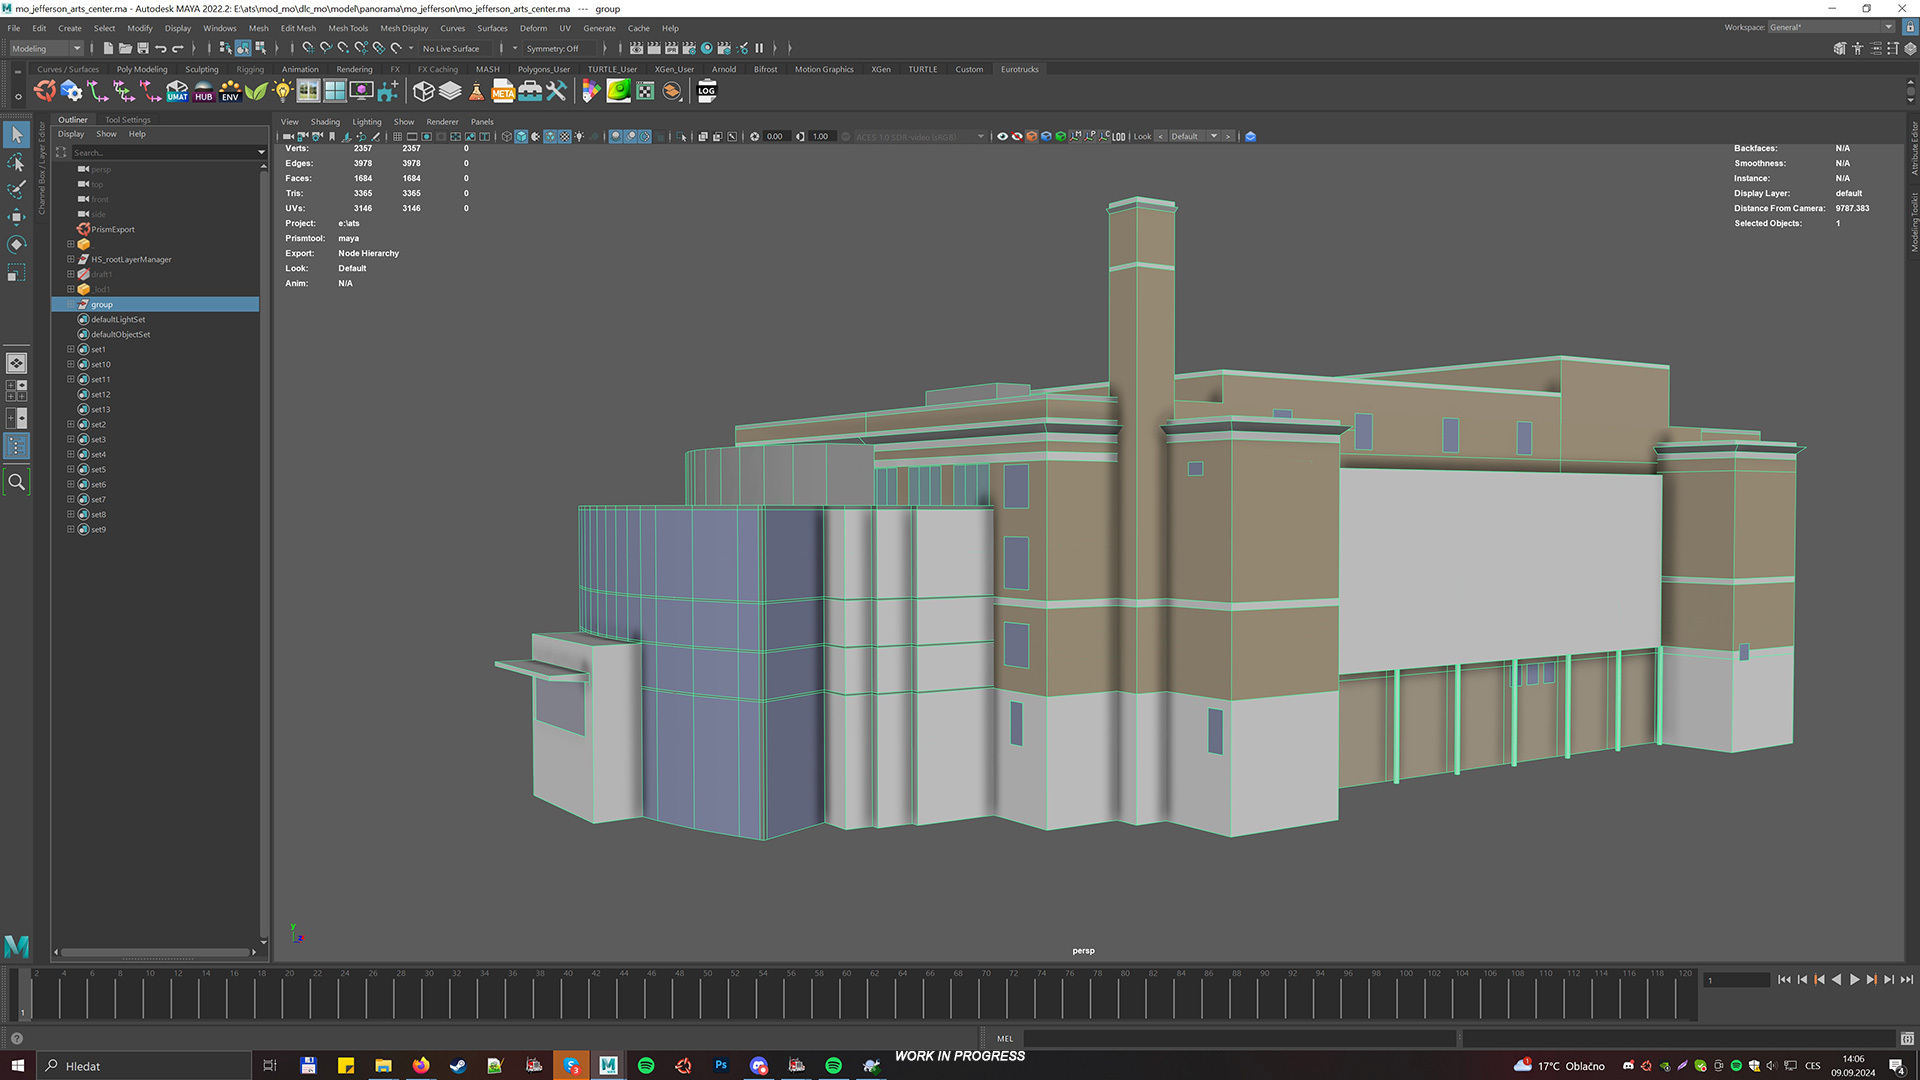Expand the set9 node in Outliner

71,530
